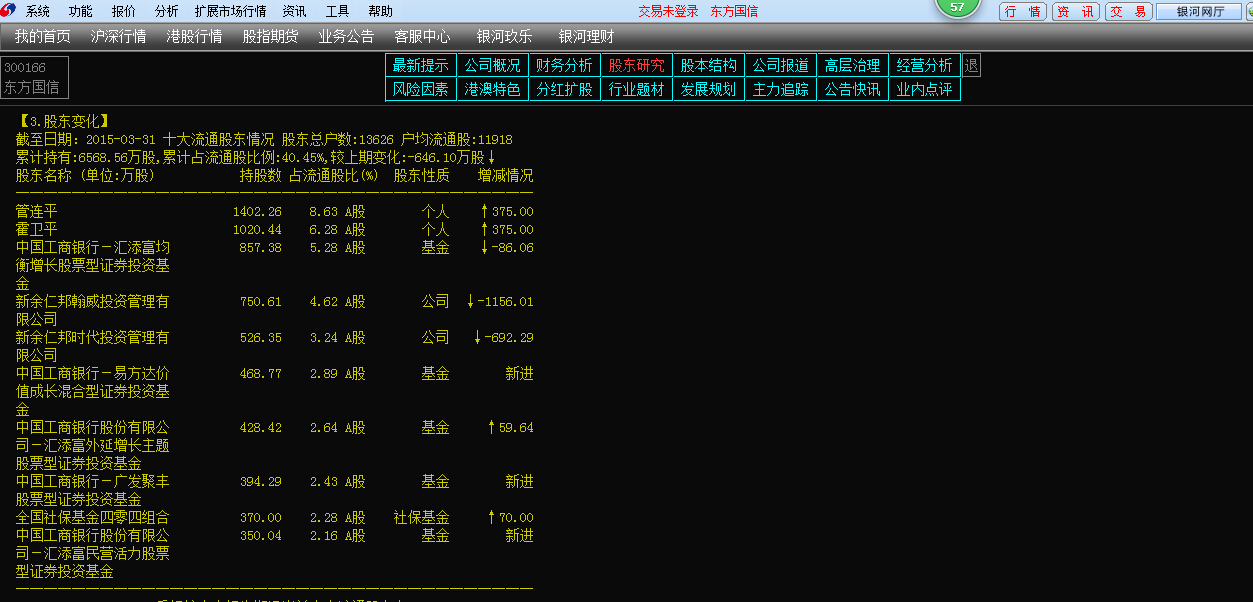1253x602 pixels.
Task: Click holding value 394.29
Action: click(x=260, y=482)
